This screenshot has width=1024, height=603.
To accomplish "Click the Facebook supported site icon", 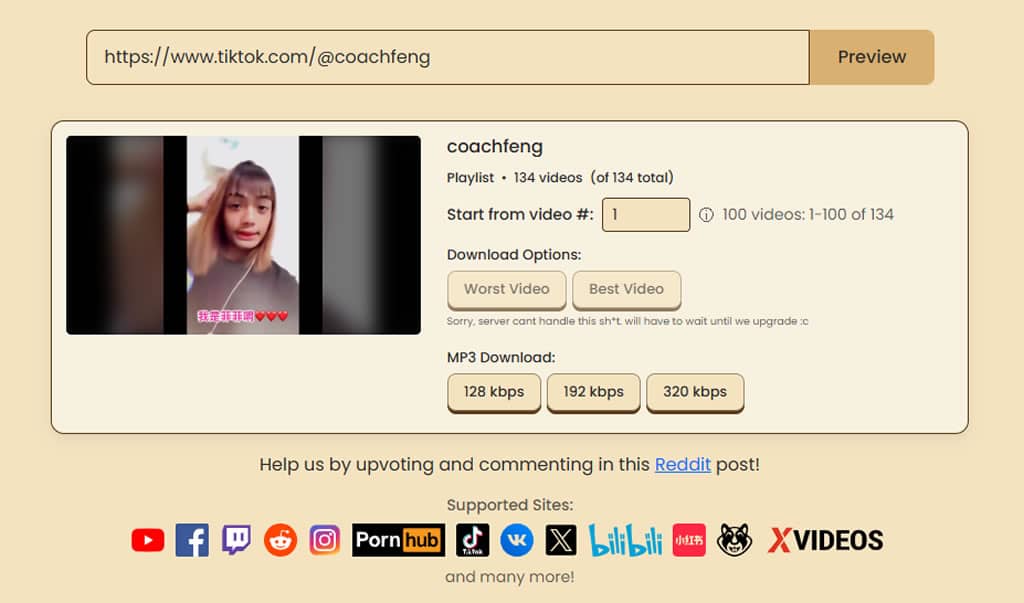I will pos(192,540).
